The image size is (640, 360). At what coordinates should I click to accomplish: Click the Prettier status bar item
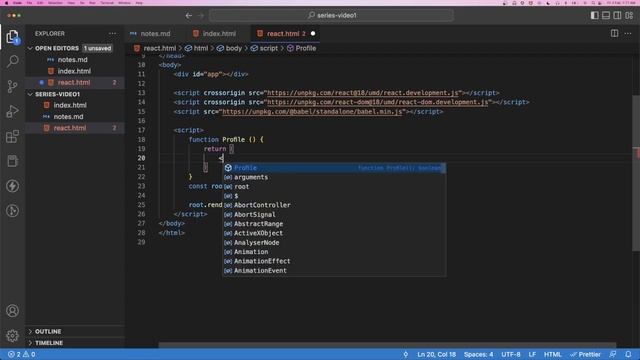585,354
